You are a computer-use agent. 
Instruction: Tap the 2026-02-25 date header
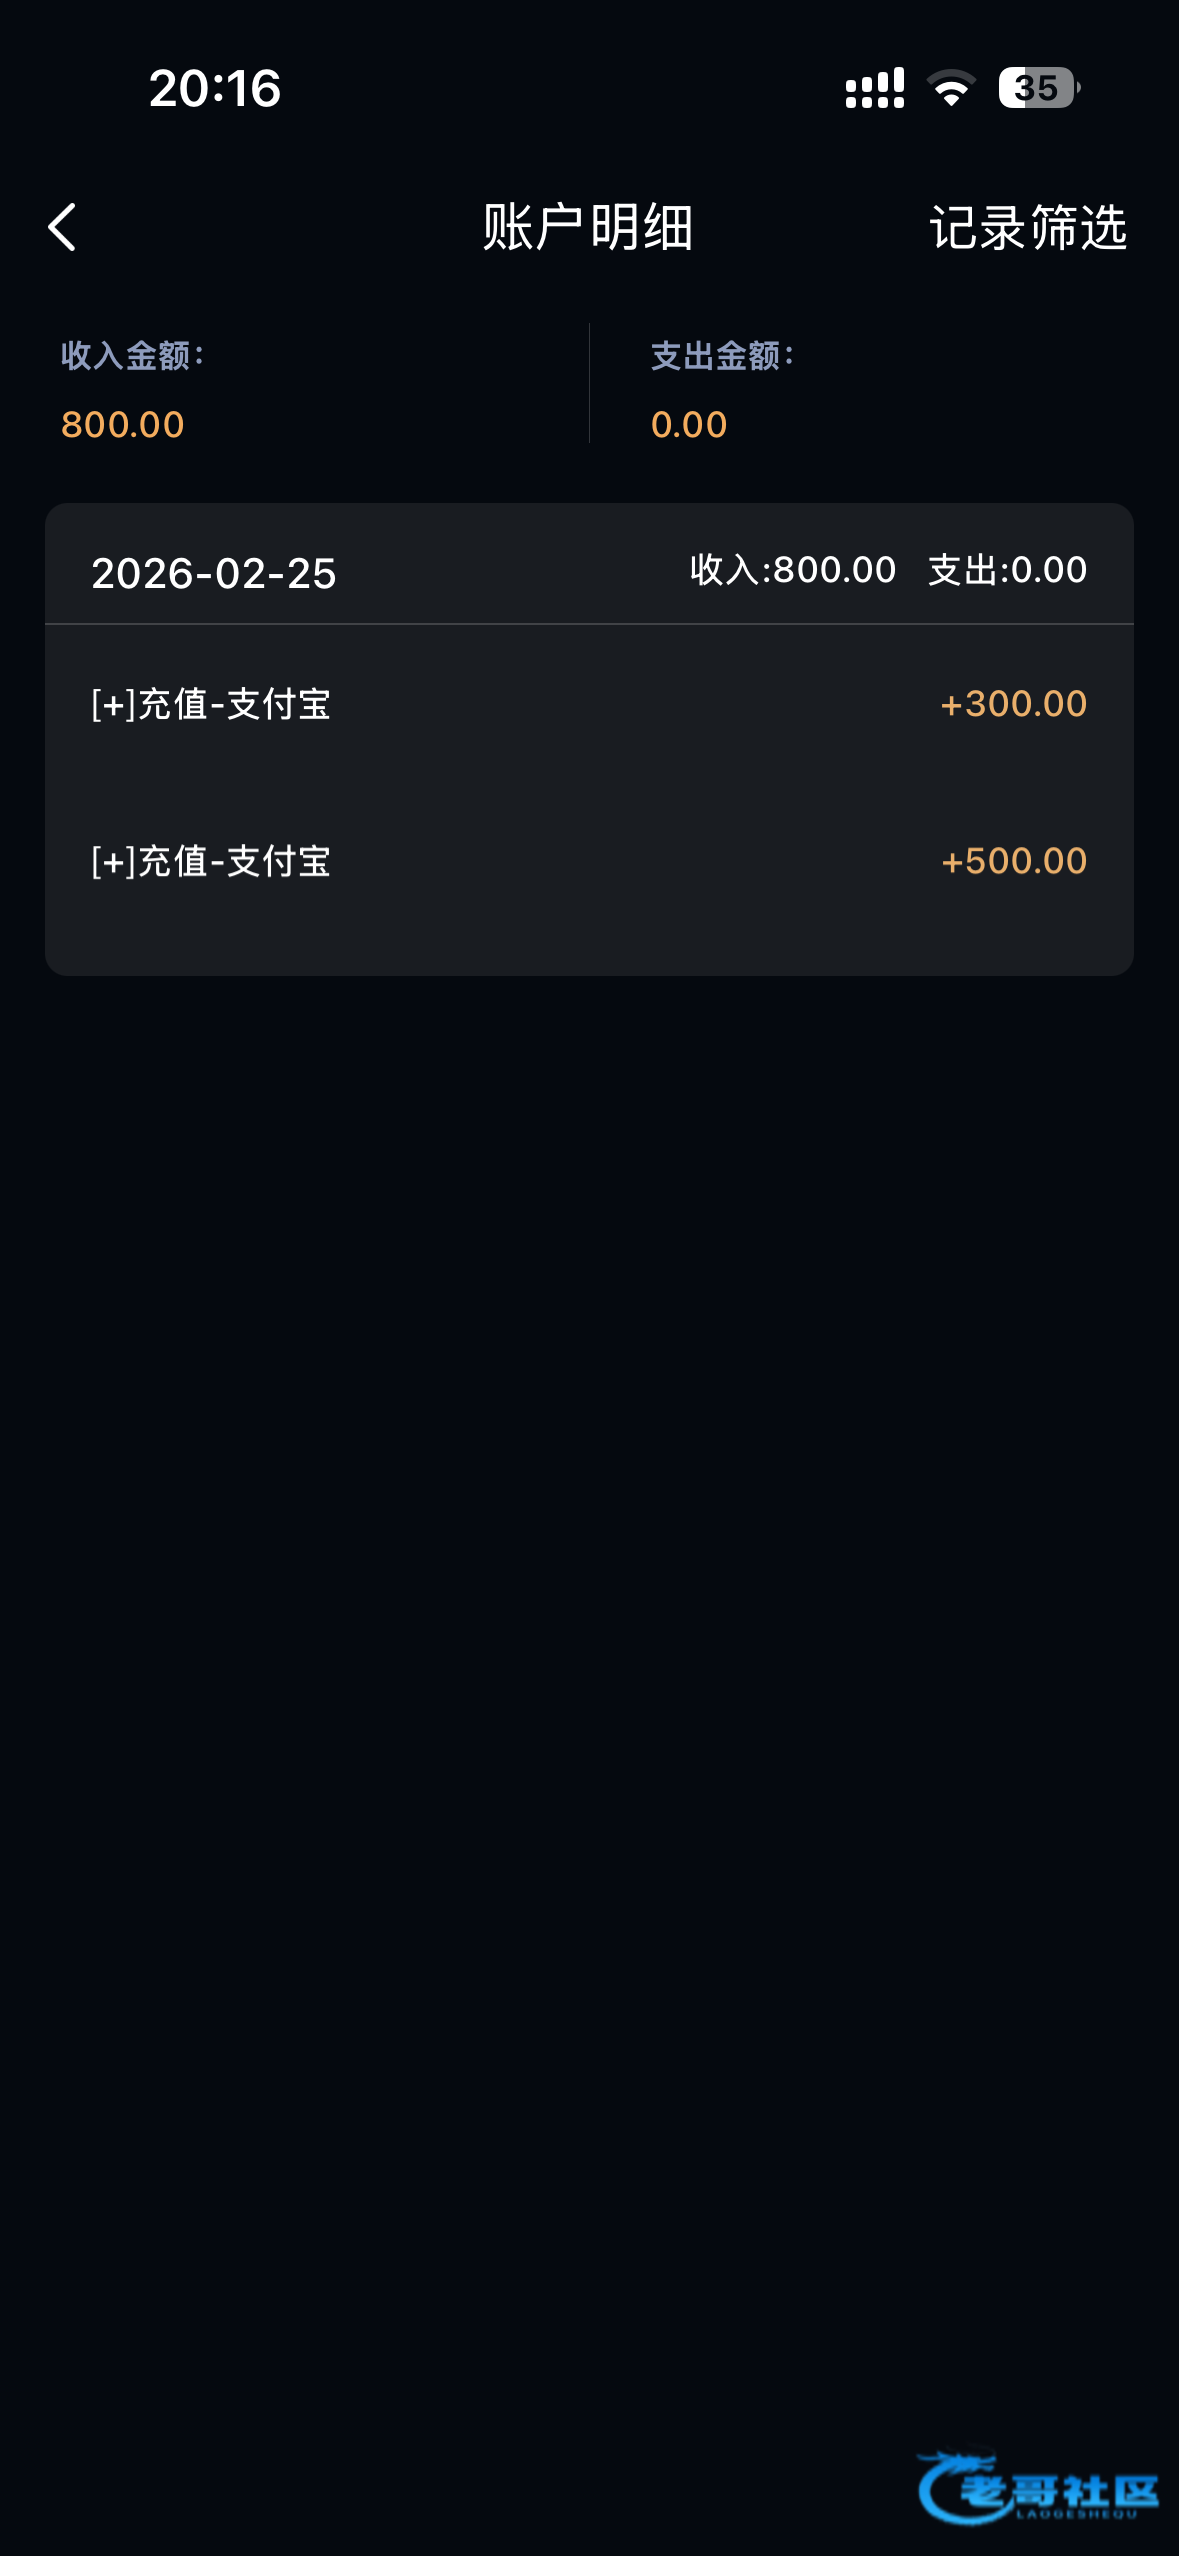(x=214, y=573)
